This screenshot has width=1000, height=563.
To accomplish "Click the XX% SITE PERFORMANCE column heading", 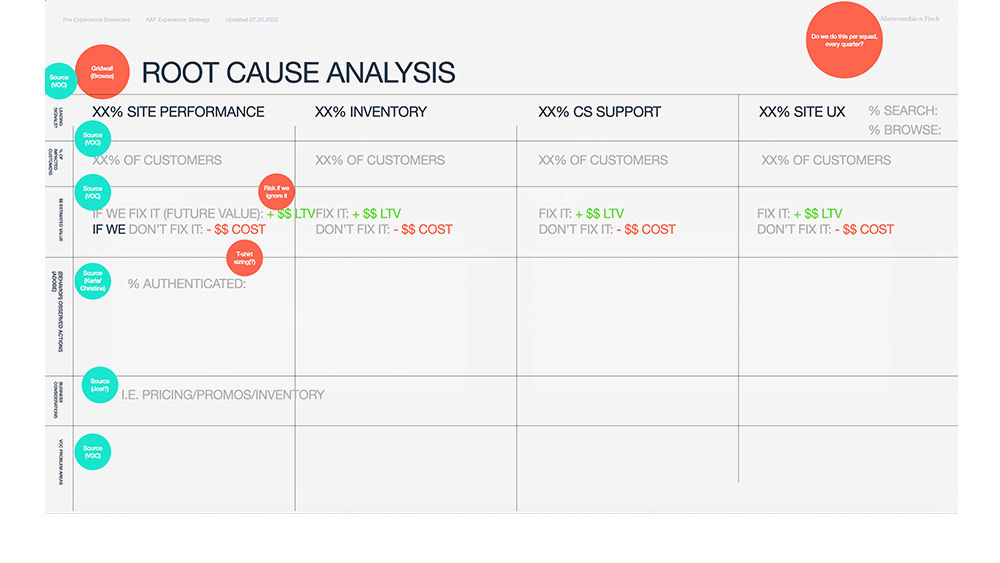I will (178, 112).
